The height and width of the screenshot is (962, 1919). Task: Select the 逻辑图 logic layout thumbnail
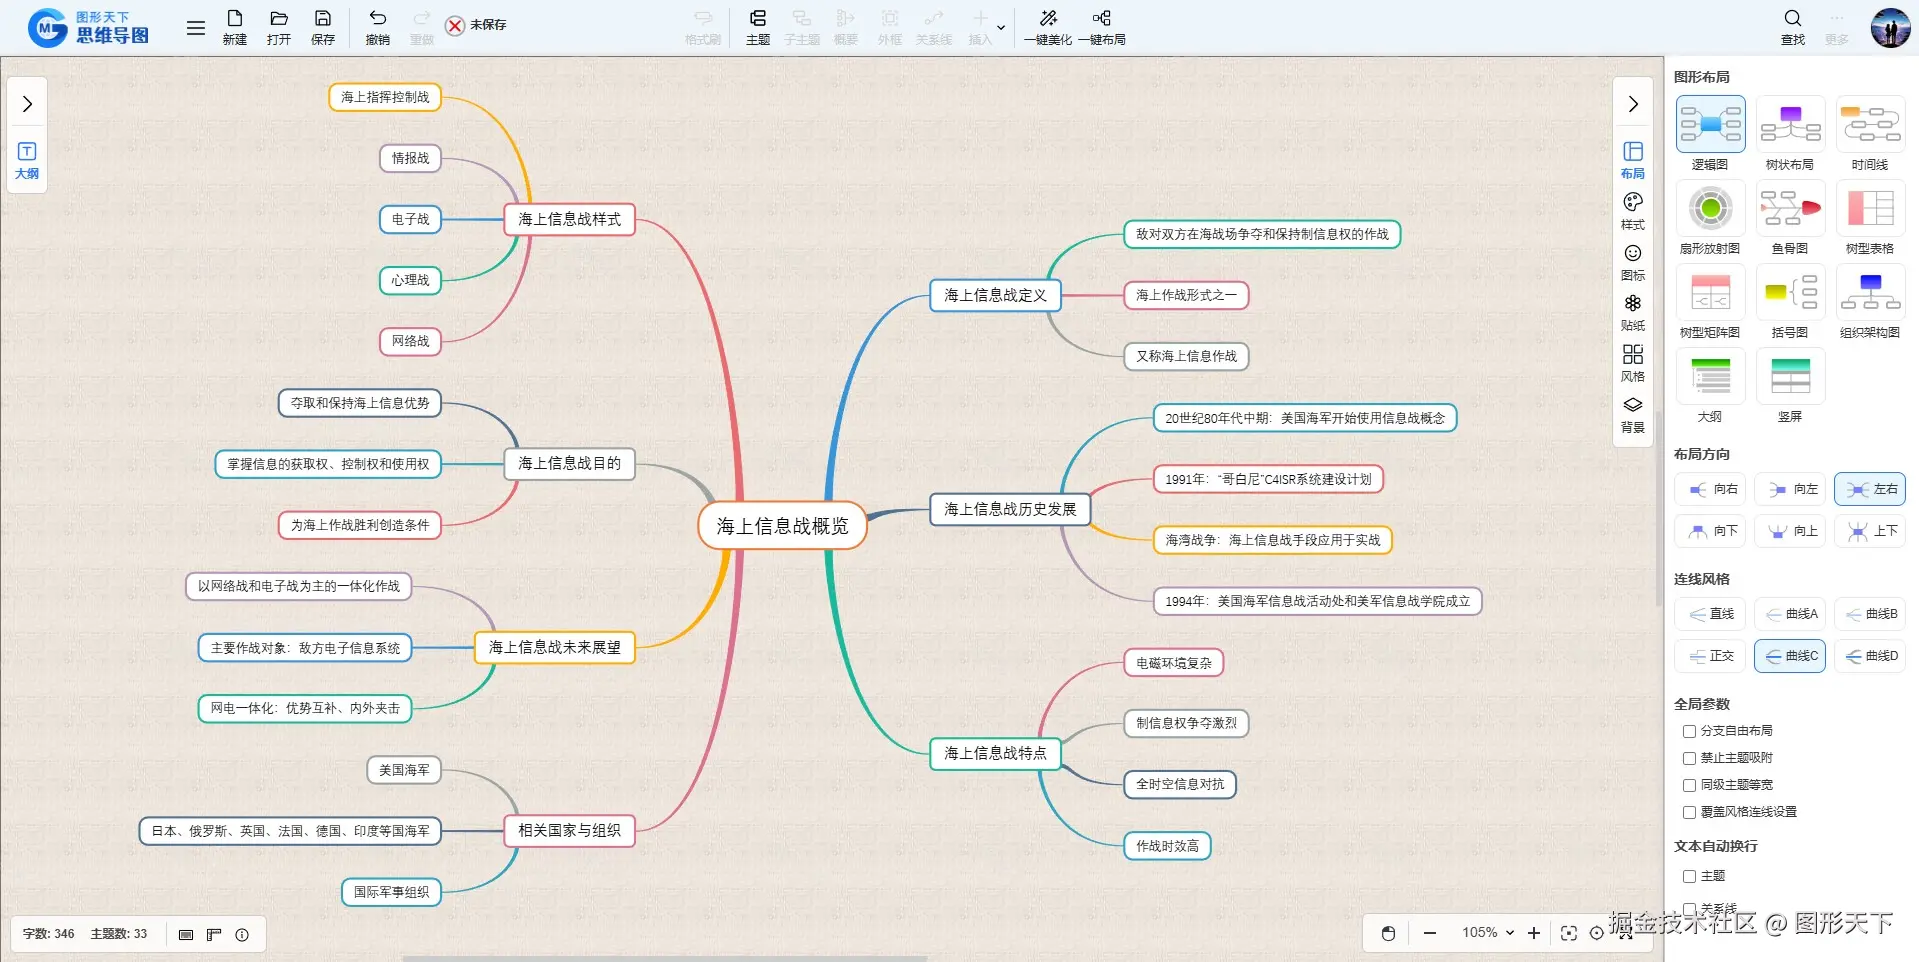pos(1710,124)
